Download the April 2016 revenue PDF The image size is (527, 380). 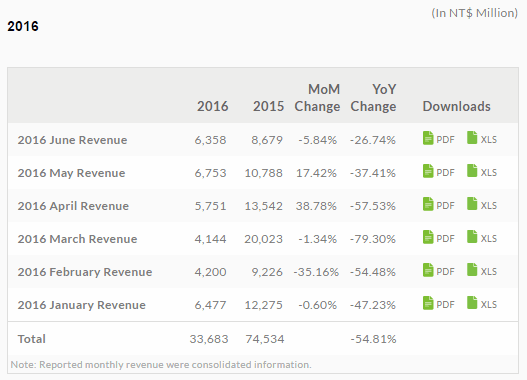point(439,204)
